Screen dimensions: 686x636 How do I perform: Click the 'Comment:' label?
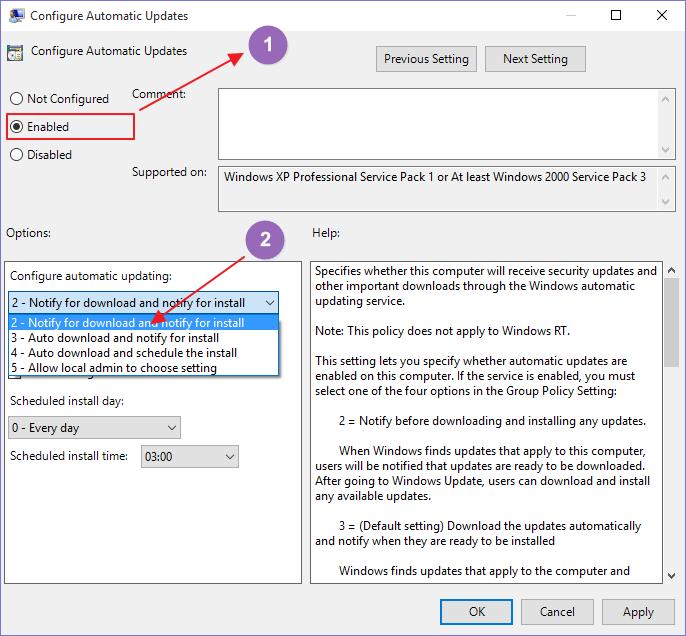(x=159, y=94)
